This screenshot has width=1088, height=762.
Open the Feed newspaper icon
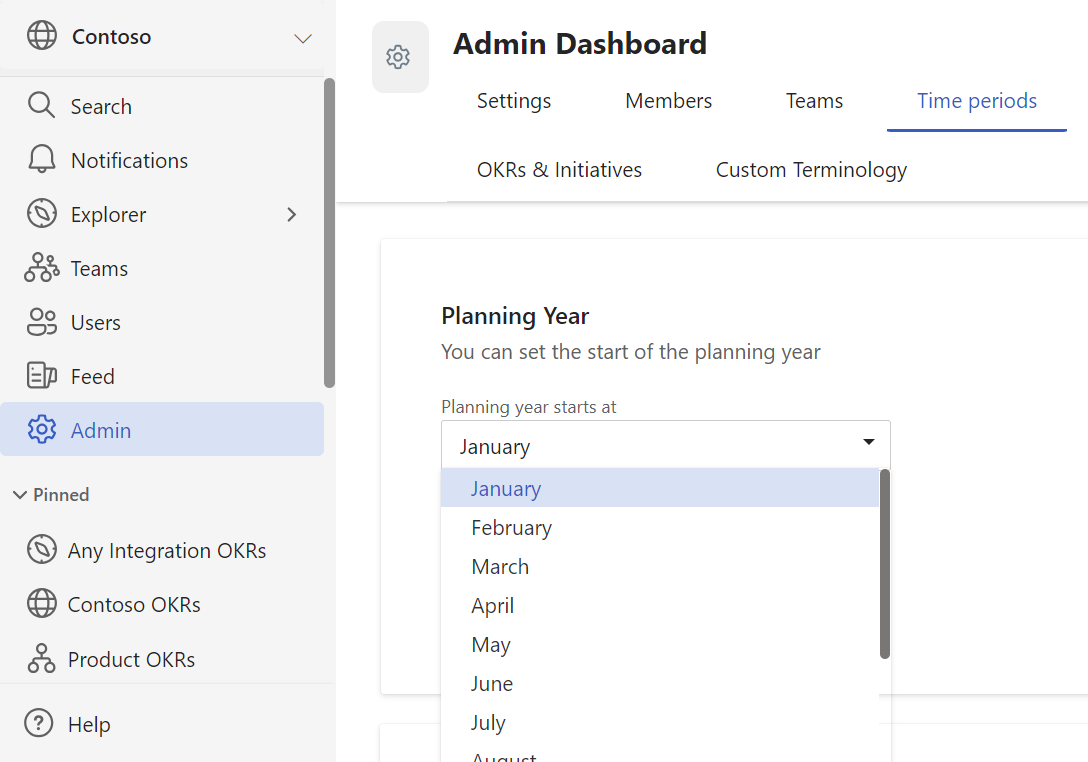tap(41, 376)
